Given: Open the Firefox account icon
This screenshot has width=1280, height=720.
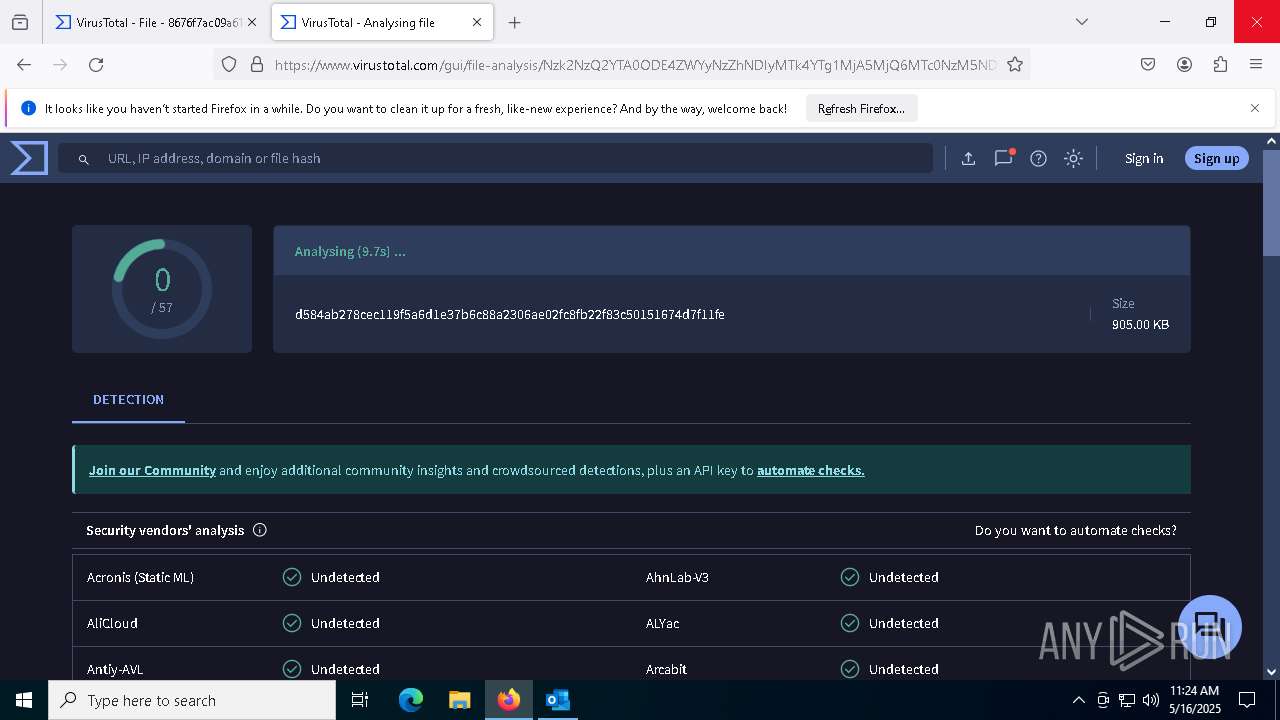Looking at the screenshot, I should tap(1184, 64).
